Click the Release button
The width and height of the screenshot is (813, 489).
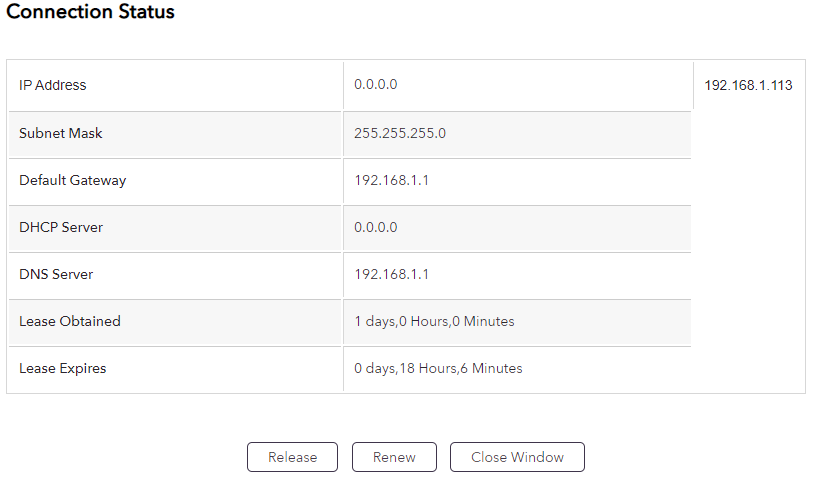point(292,457)
